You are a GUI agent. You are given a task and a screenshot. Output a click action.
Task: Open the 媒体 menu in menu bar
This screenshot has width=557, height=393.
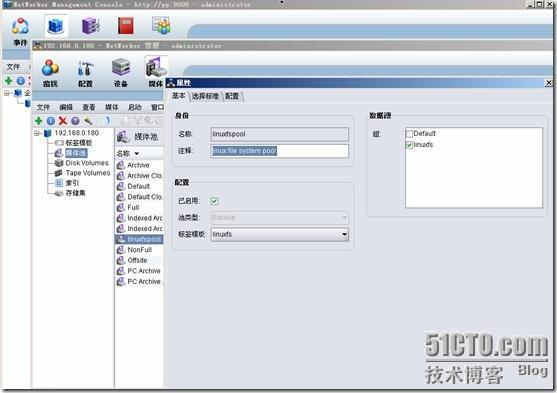click(x=111, y=107)
